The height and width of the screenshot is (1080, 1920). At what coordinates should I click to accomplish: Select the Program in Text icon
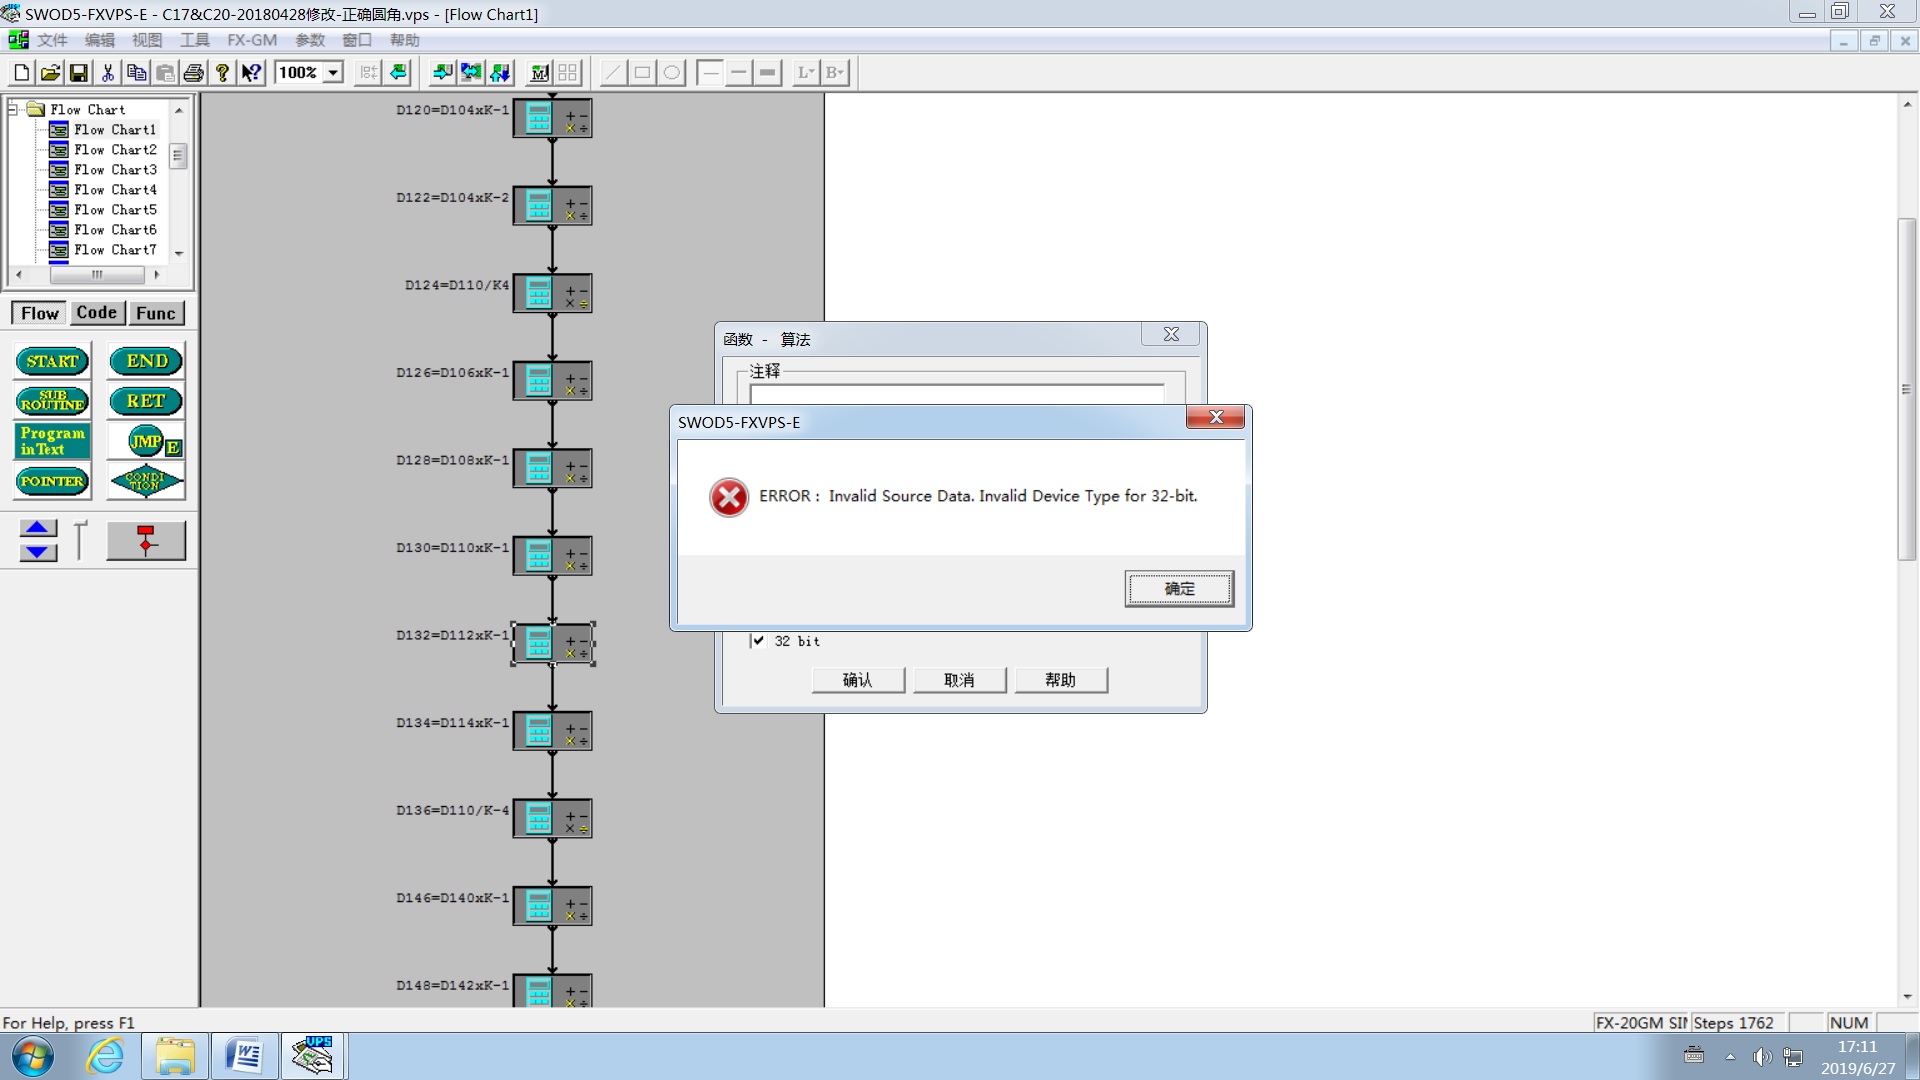52,441
